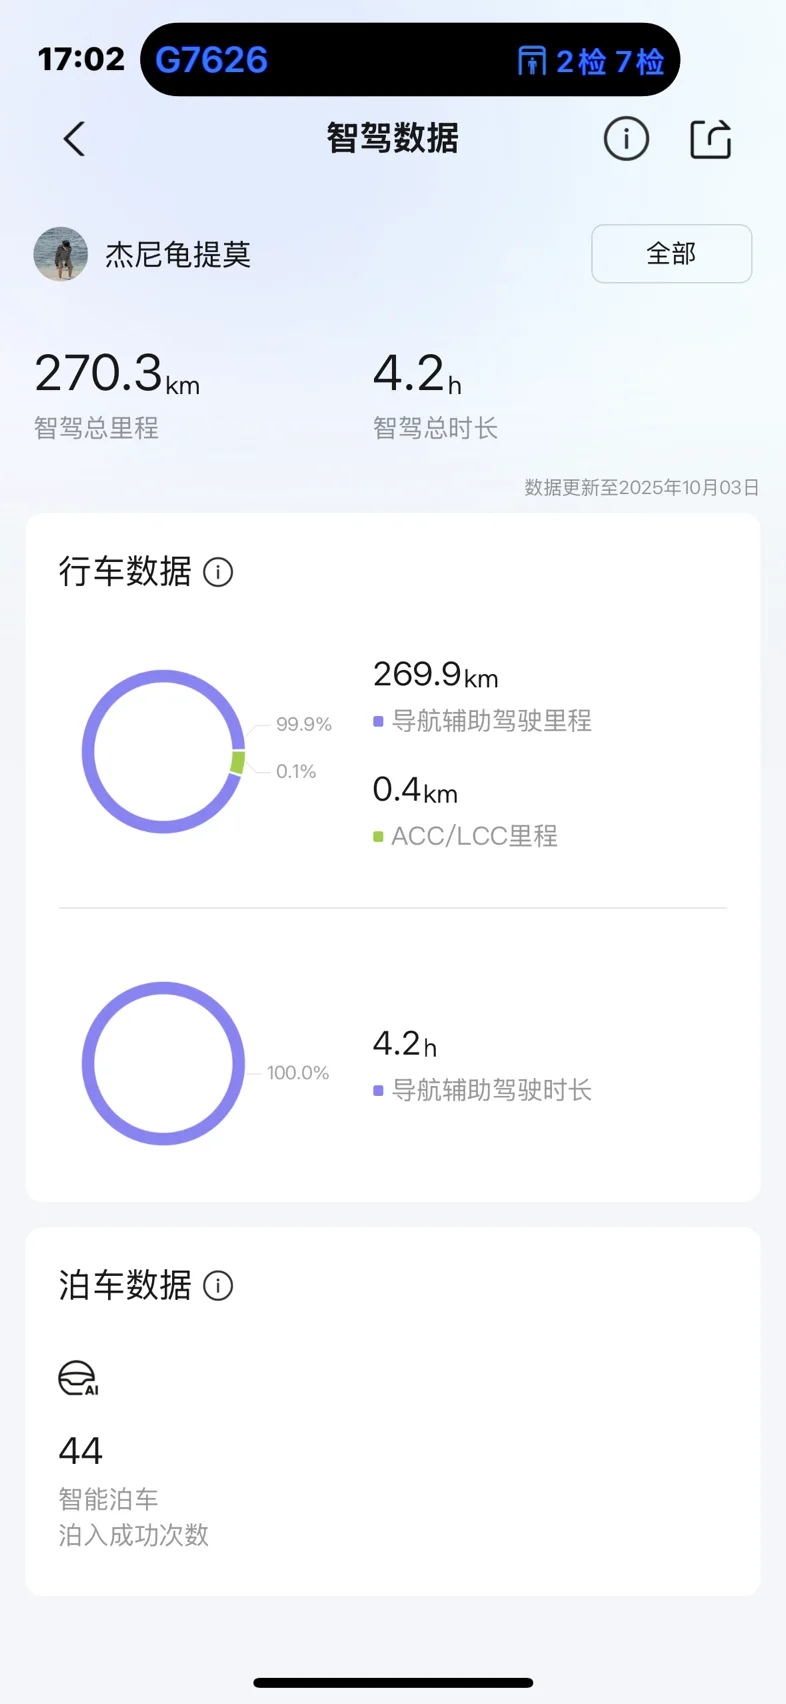Tap the 44 parking success count

81,1451
